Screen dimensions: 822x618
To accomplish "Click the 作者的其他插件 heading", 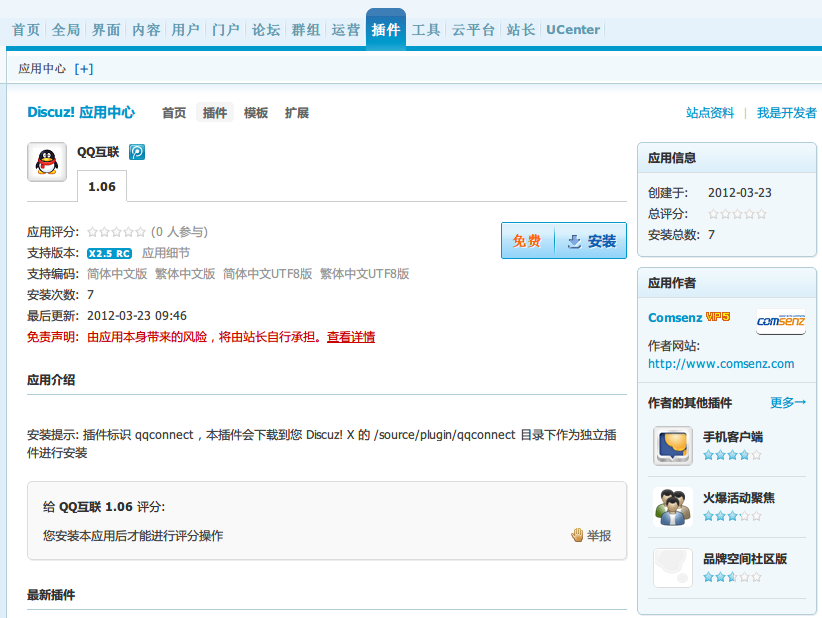I will pyautogui.click(x=690, y=403).
